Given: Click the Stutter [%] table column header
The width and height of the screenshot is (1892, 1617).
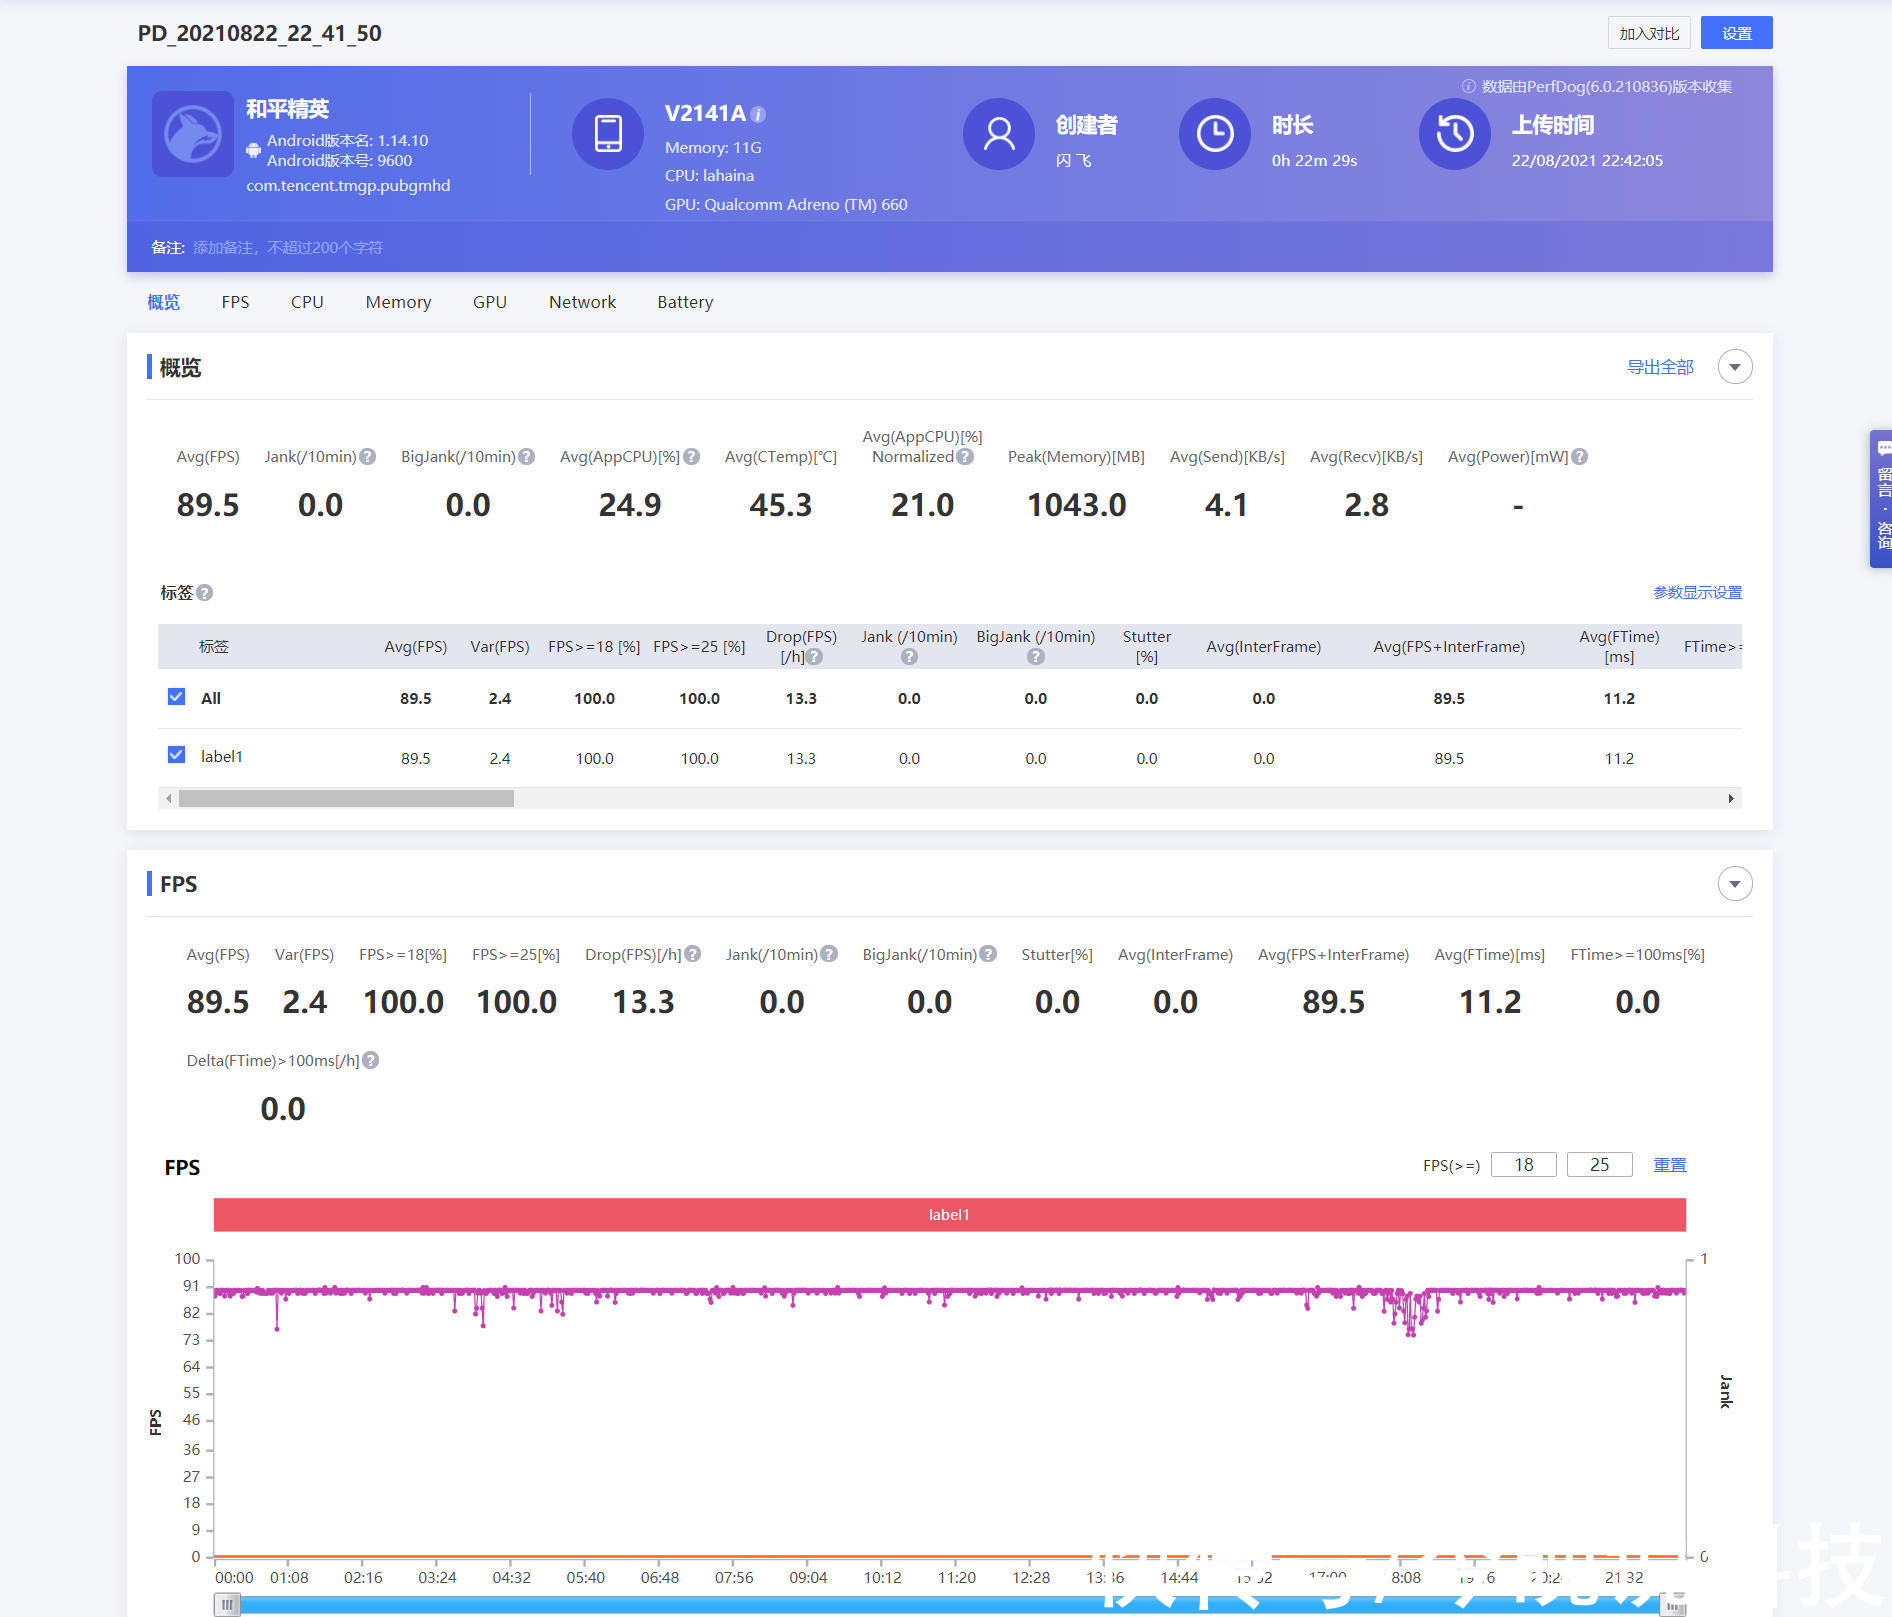Looking at the screenshot, I should pyautogui.click(x=1147, y=647).
